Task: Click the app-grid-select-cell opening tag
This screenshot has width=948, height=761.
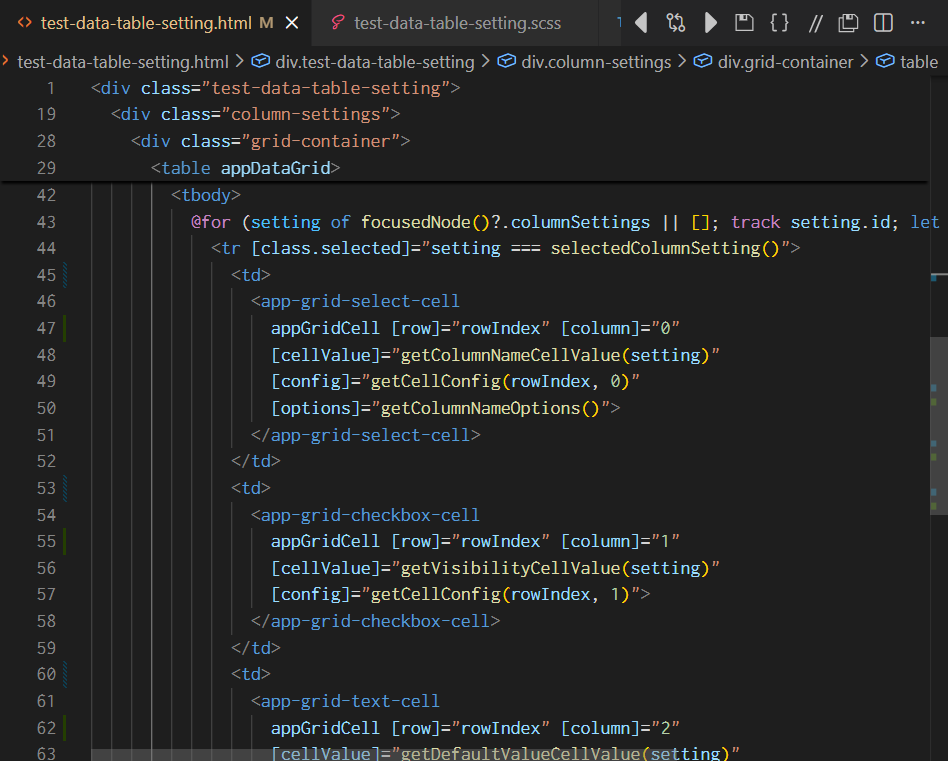Action: pyautogui.click(x=355, y=302)
